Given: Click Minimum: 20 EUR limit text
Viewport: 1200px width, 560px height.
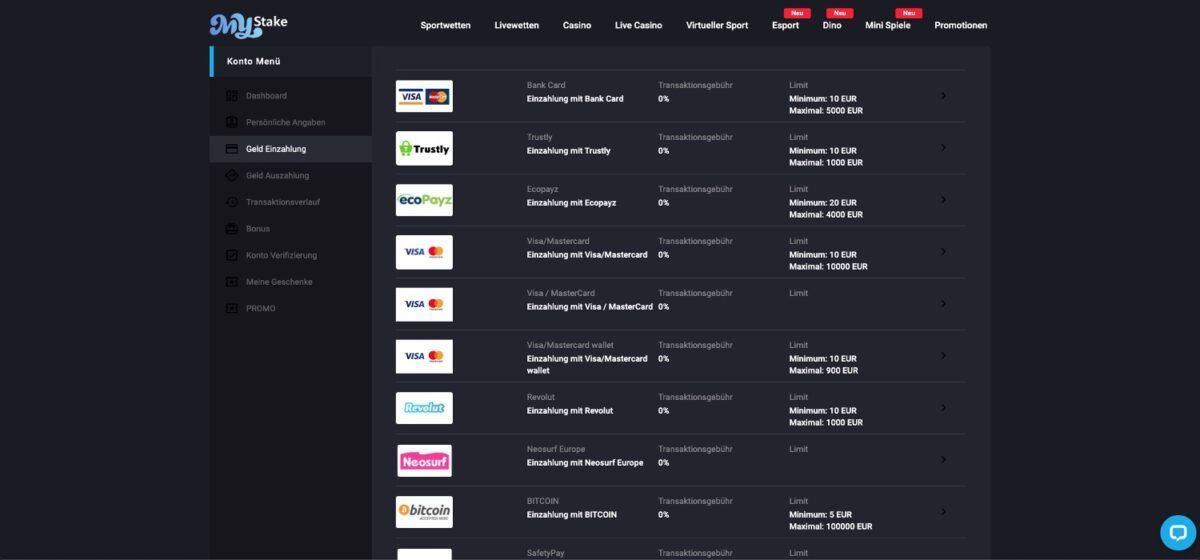Looking at the screenshot, I should [823, 203].
